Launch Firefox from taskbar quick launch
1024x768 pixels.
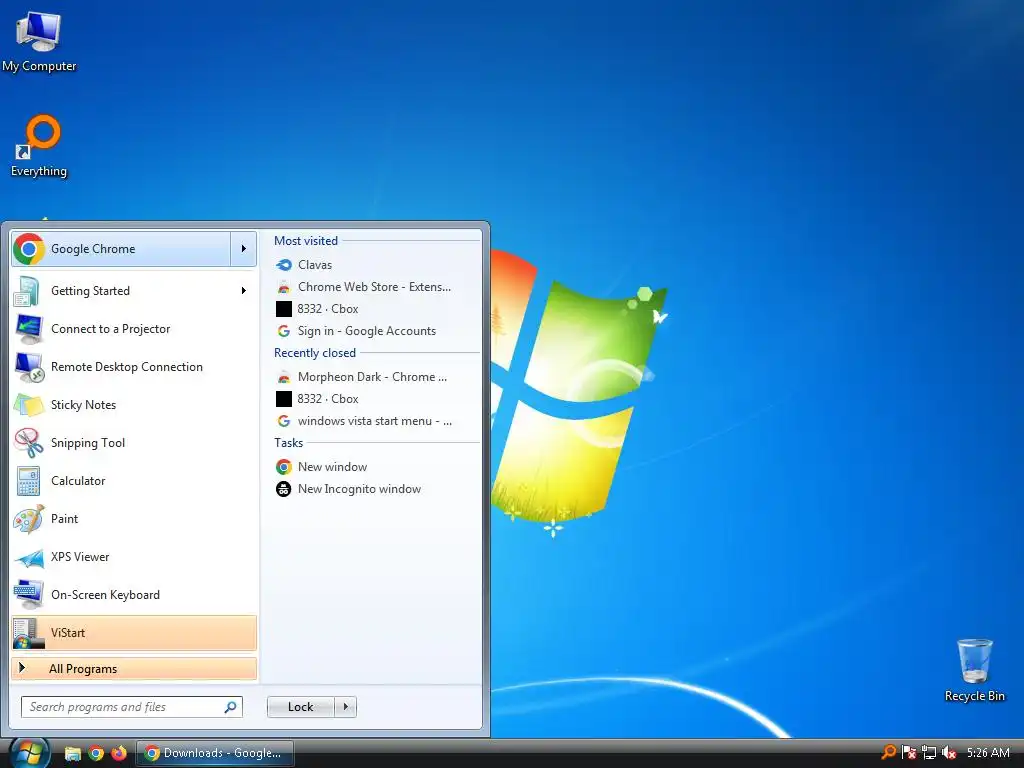(119, 754)
